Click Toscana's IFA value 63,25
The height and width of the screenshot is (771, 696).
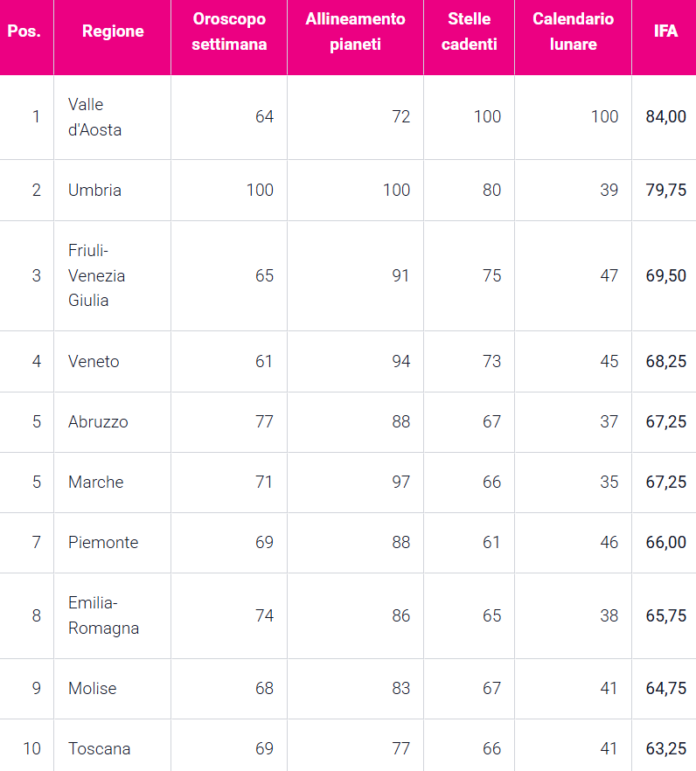click(665, 748)
